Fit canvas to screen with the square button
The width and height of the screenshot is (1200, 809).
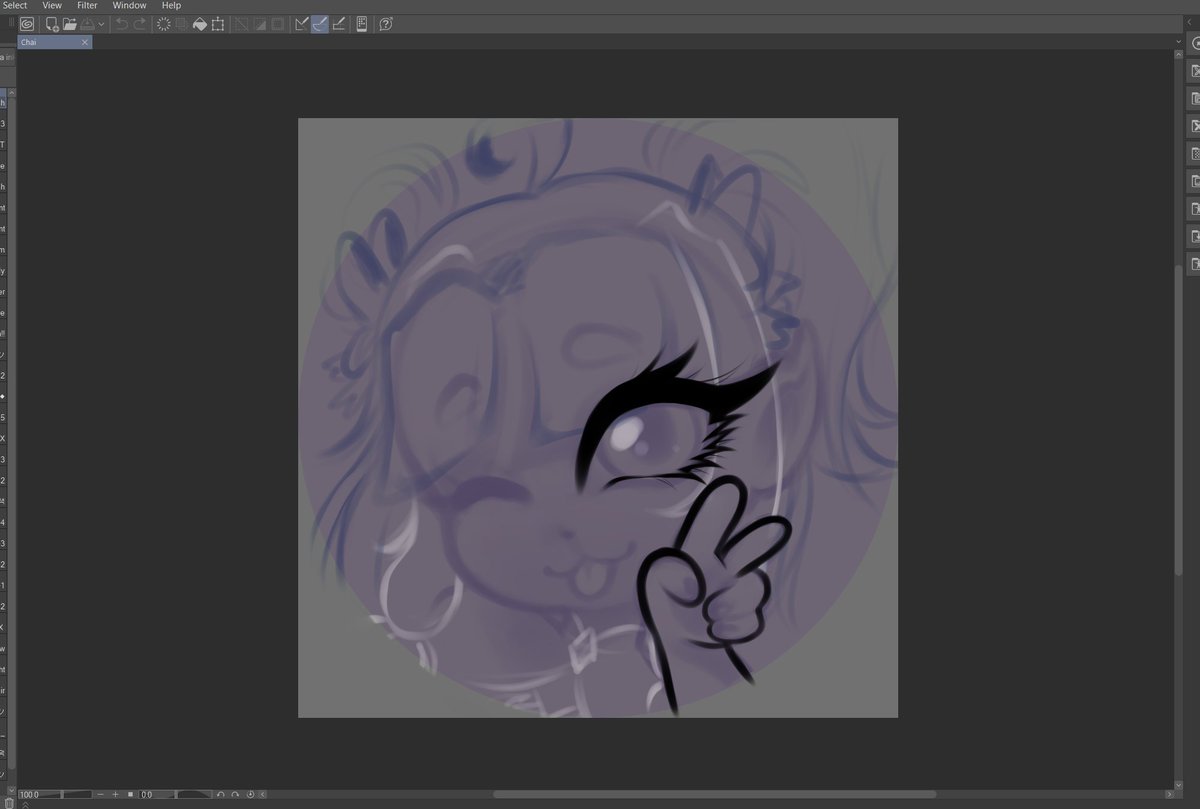pos(131,795)
